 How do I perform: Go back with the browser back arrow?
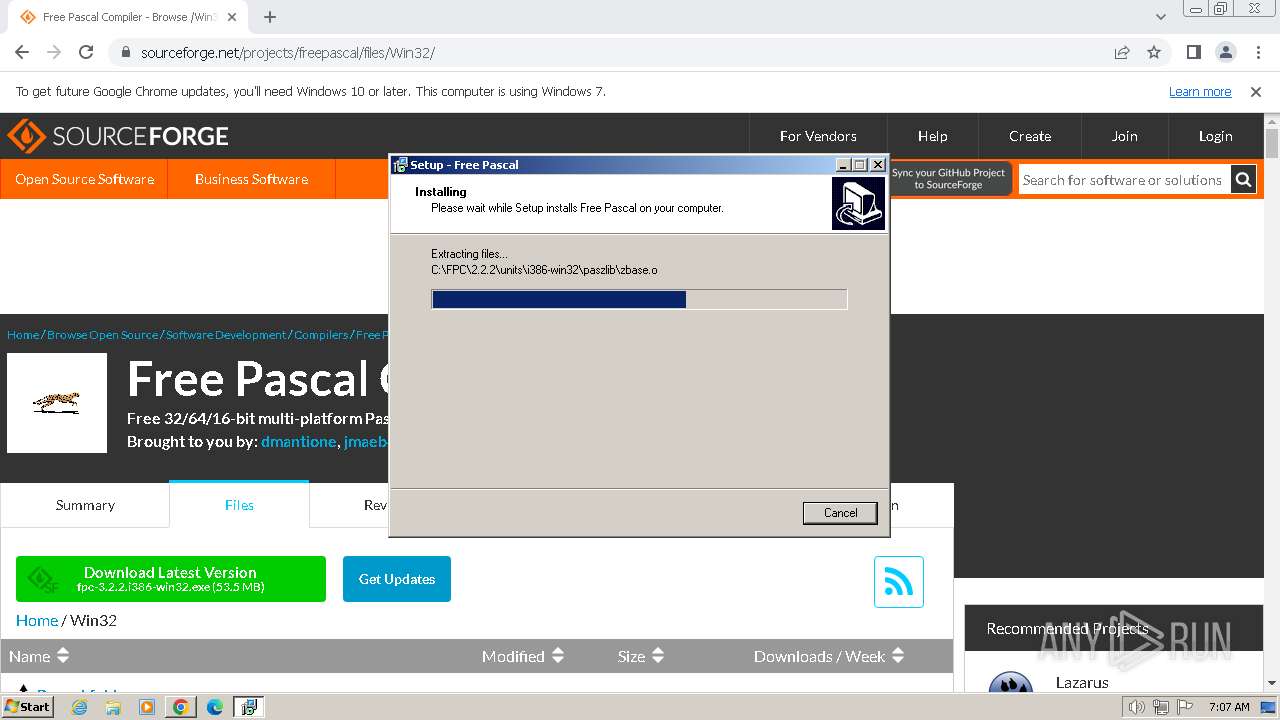22,52
